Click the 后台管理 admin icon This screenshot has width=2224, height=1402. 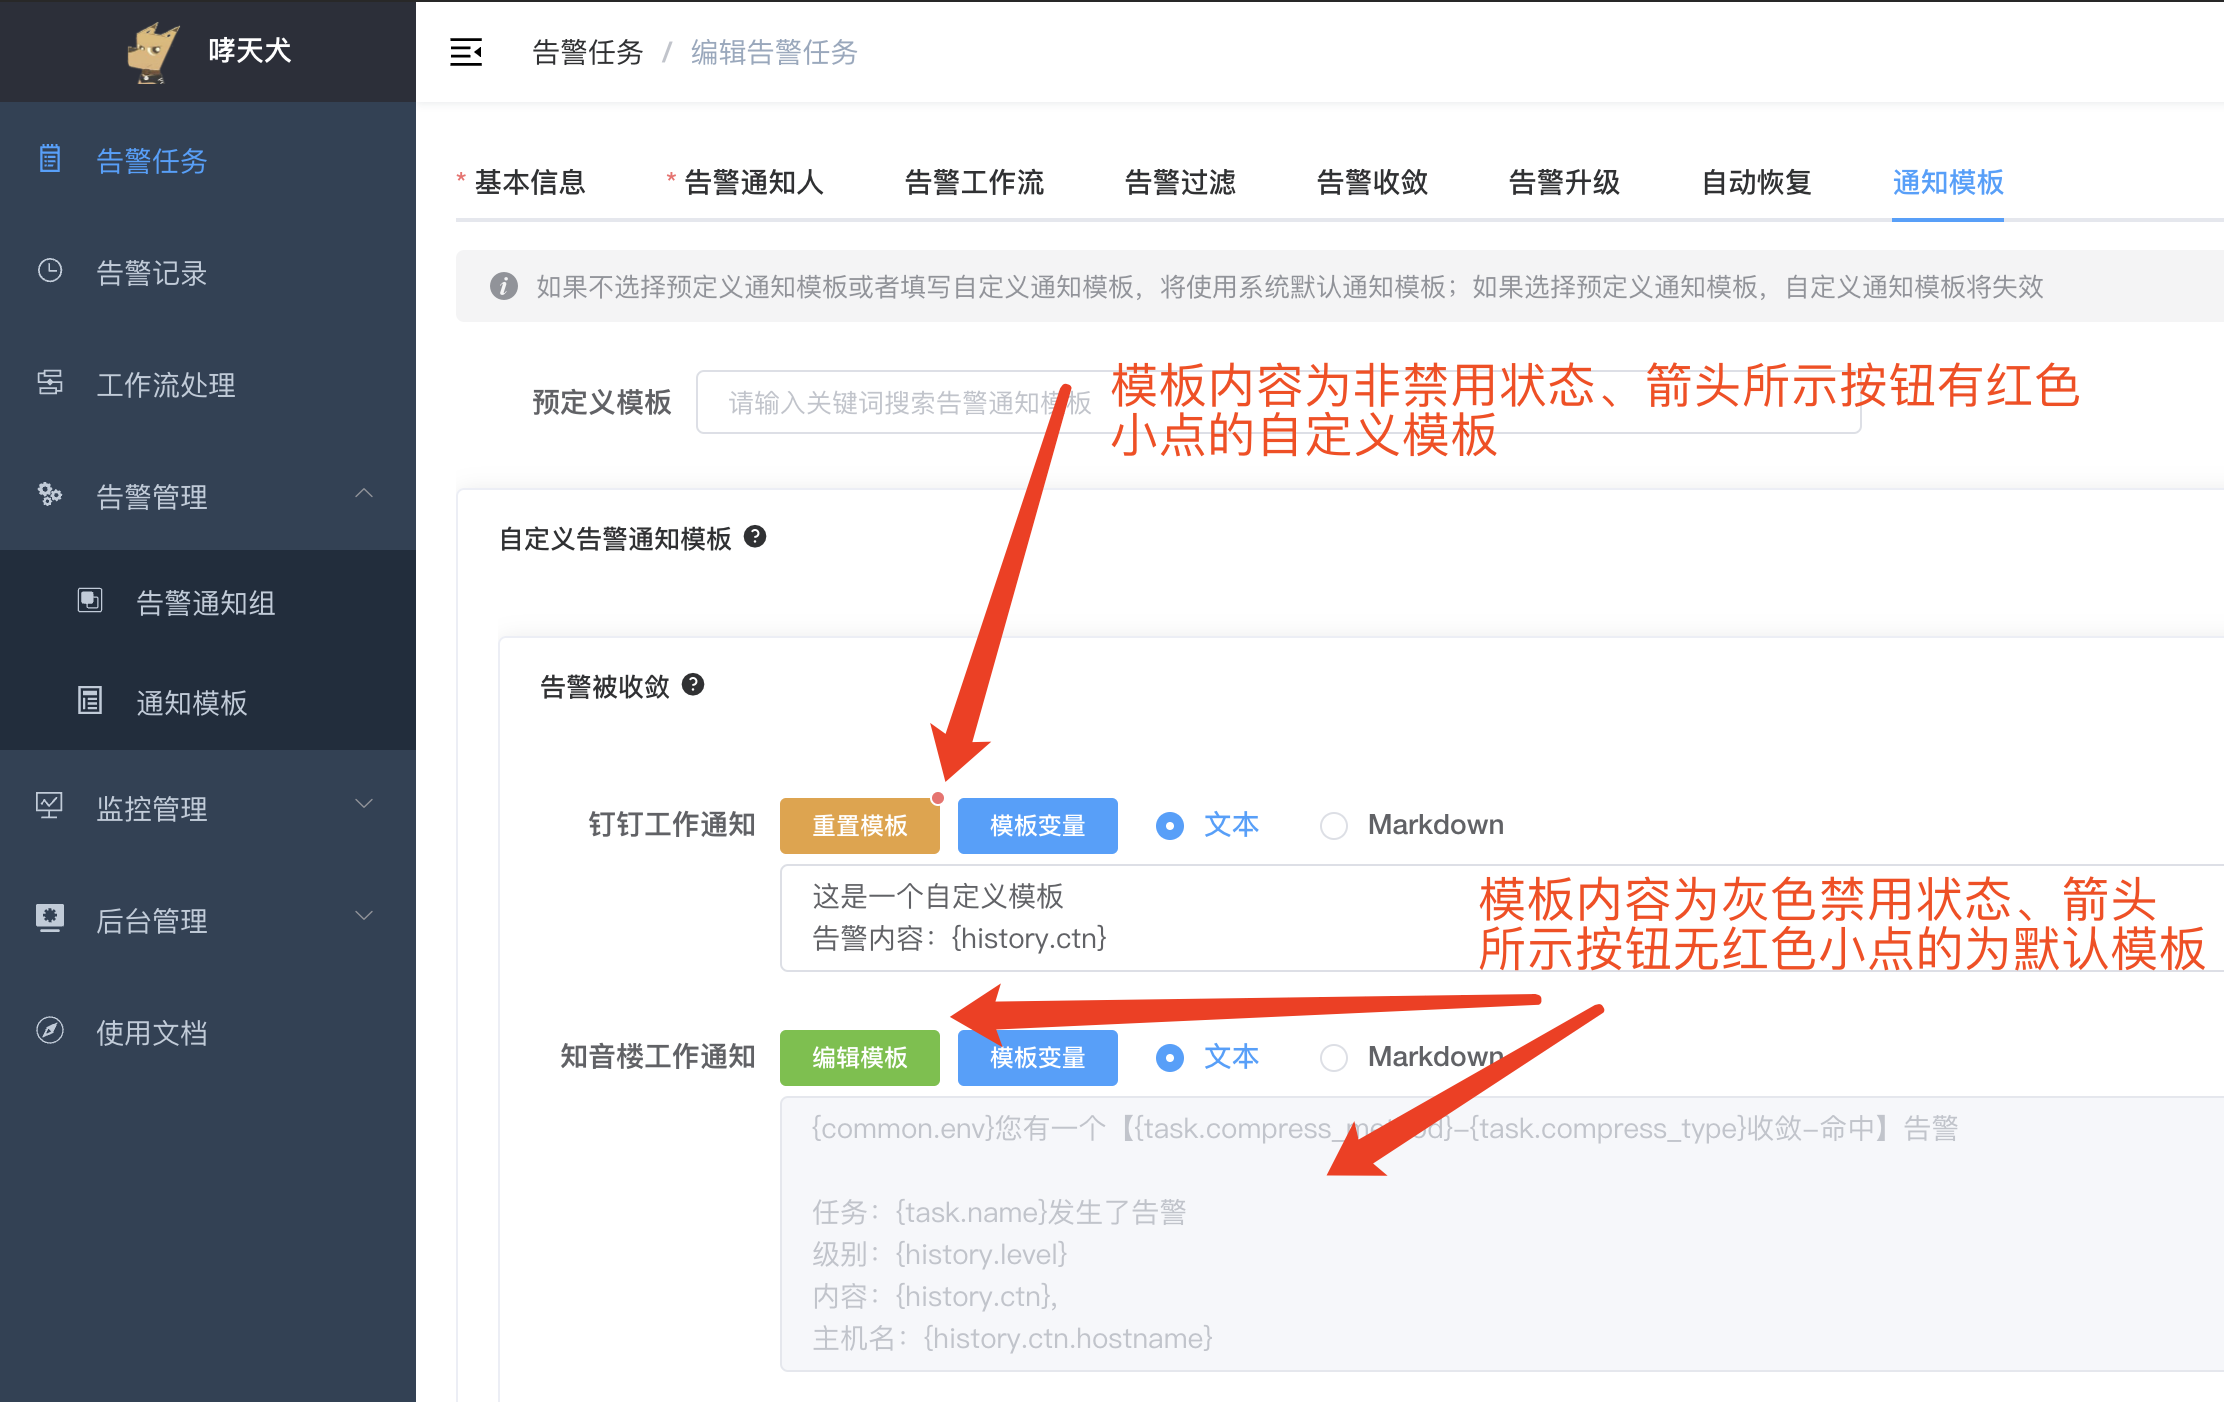coord(50,918)
